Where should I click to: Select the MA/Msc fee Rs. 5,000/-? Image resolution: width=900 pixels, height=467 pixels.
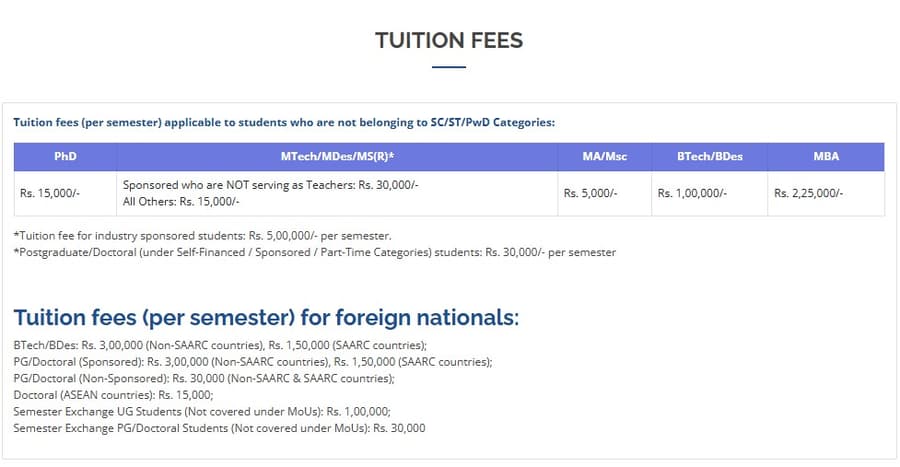click(x=590, y=193)
